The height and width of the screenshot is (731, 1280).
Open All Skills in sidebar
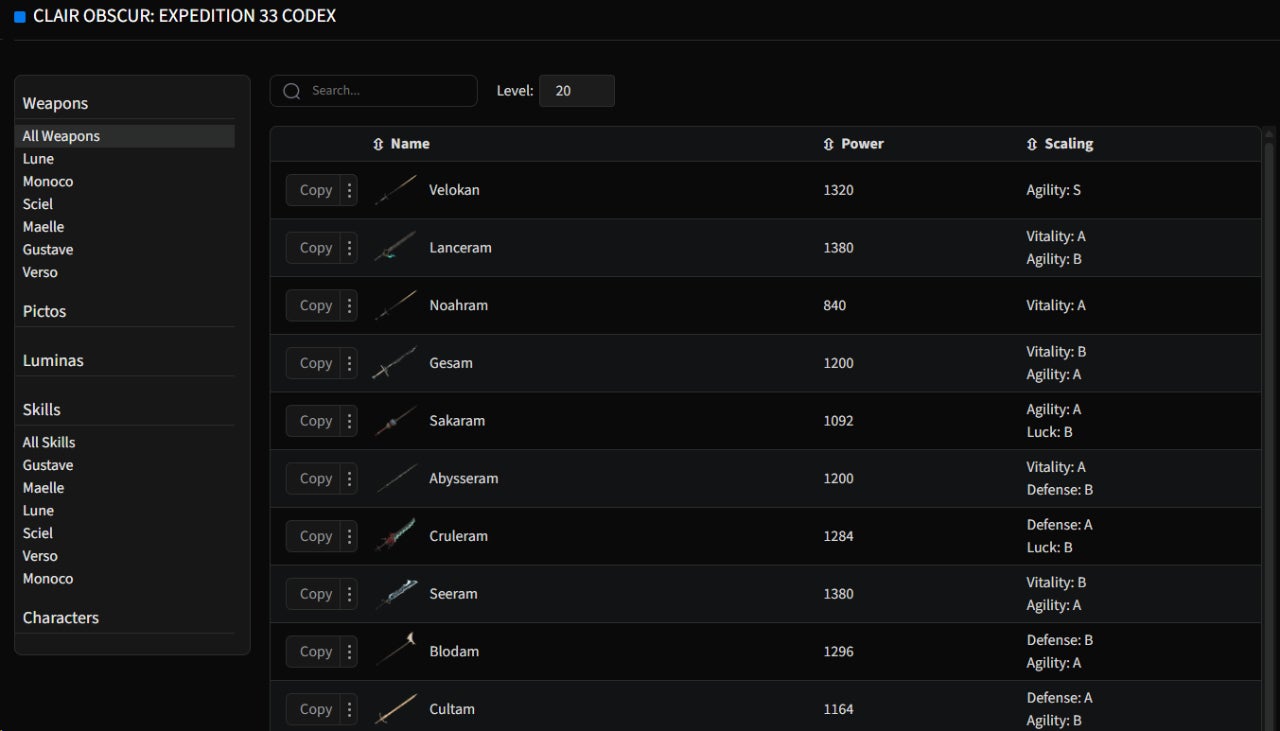pyautogui.click(x=49, y=442)
